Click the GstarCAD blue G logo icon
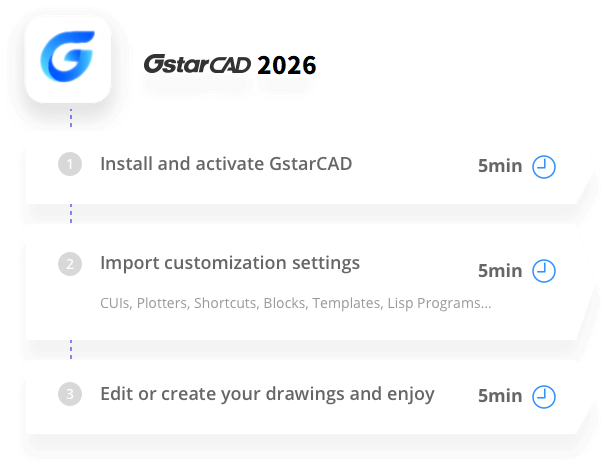This screenshot has width=610, height=469. [x=69, y=56]
